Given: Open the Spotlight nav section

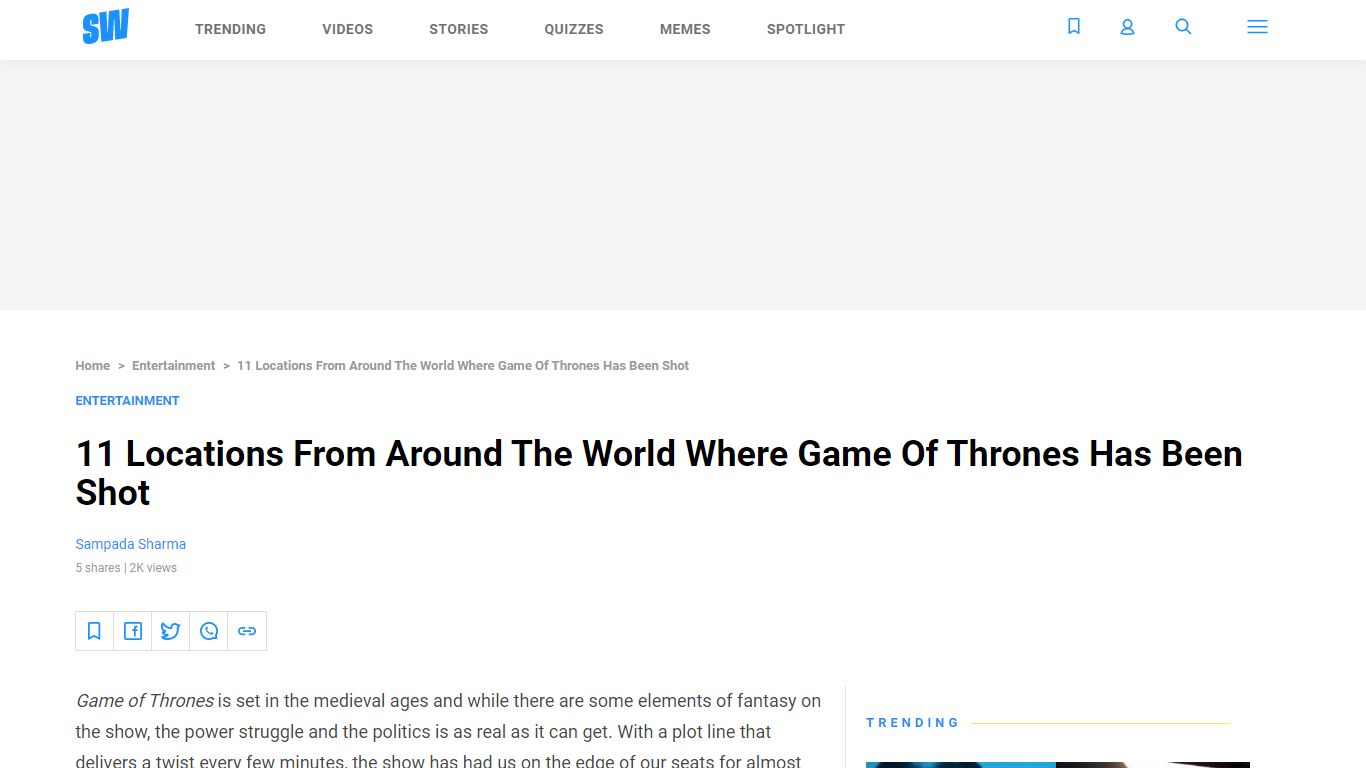Looking at the screenshot, I should coord(806,29).
